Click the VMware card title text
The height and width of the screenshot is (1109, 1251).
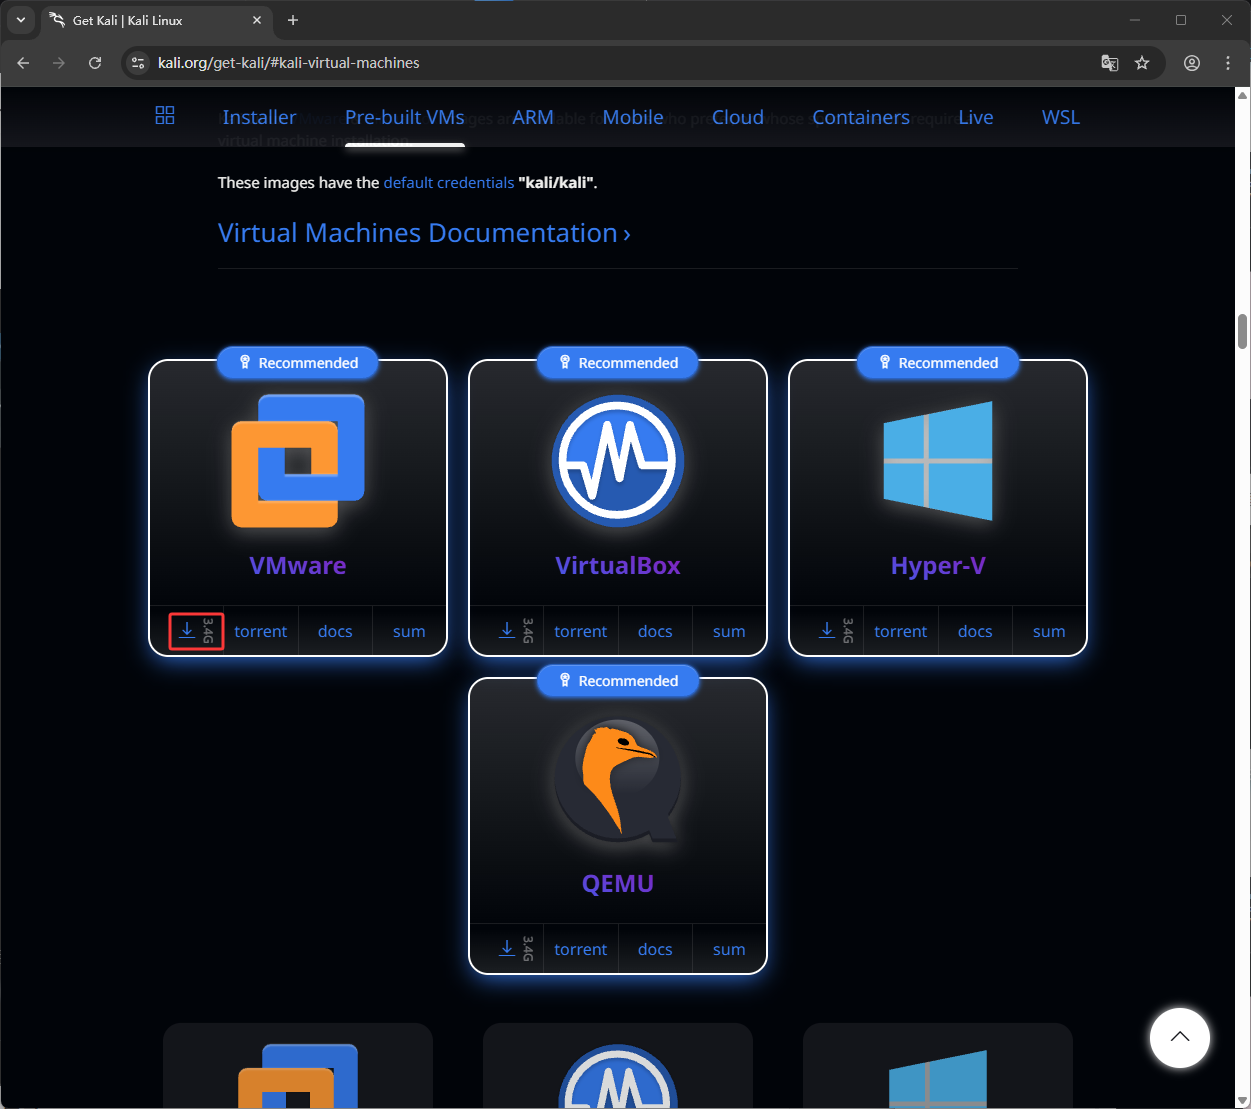[x=298, y=565]
